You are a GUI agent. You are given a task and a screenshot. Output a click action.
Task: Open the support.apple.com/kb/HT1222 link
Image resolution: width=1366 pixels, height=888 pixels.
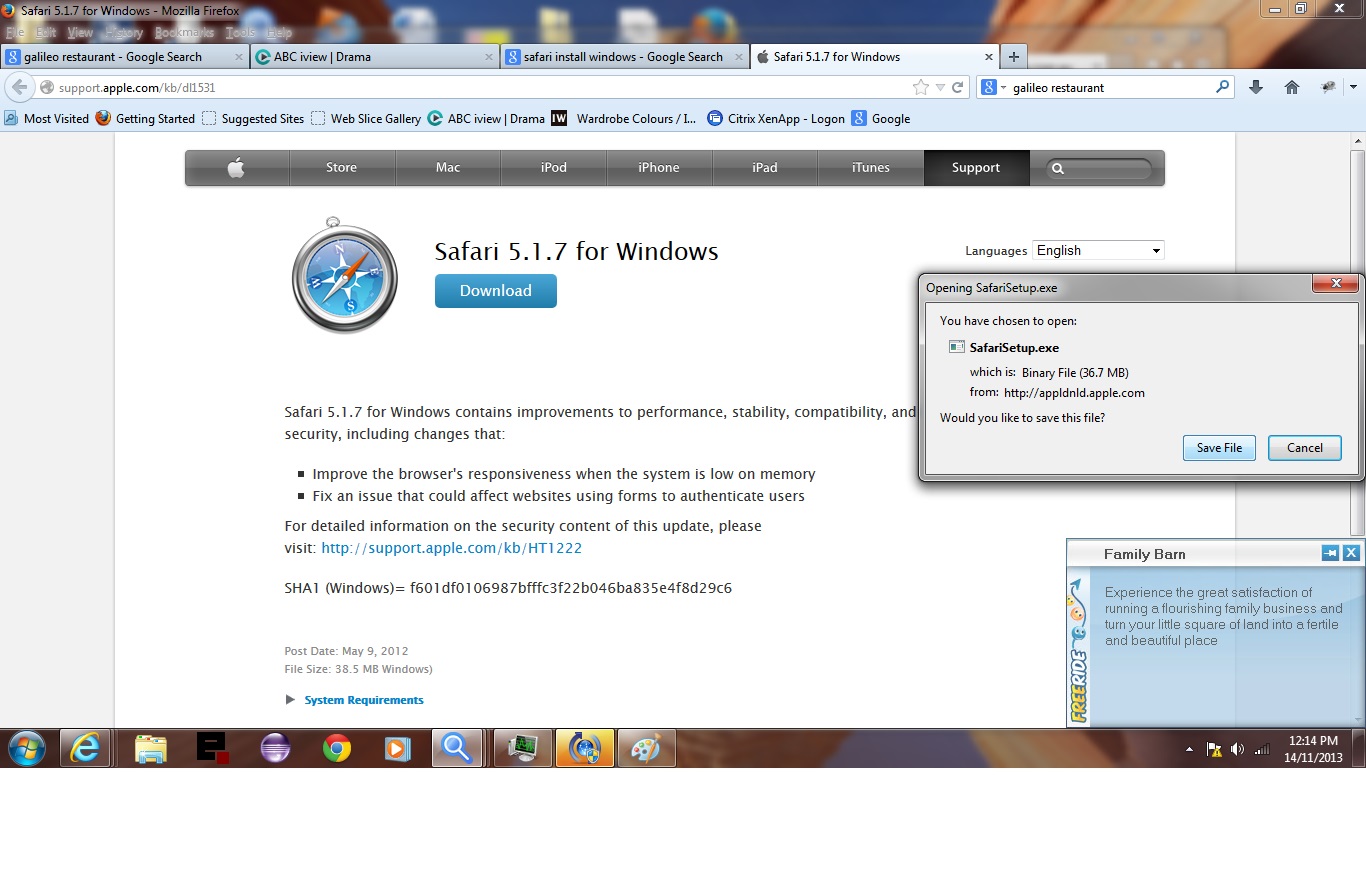451,548
